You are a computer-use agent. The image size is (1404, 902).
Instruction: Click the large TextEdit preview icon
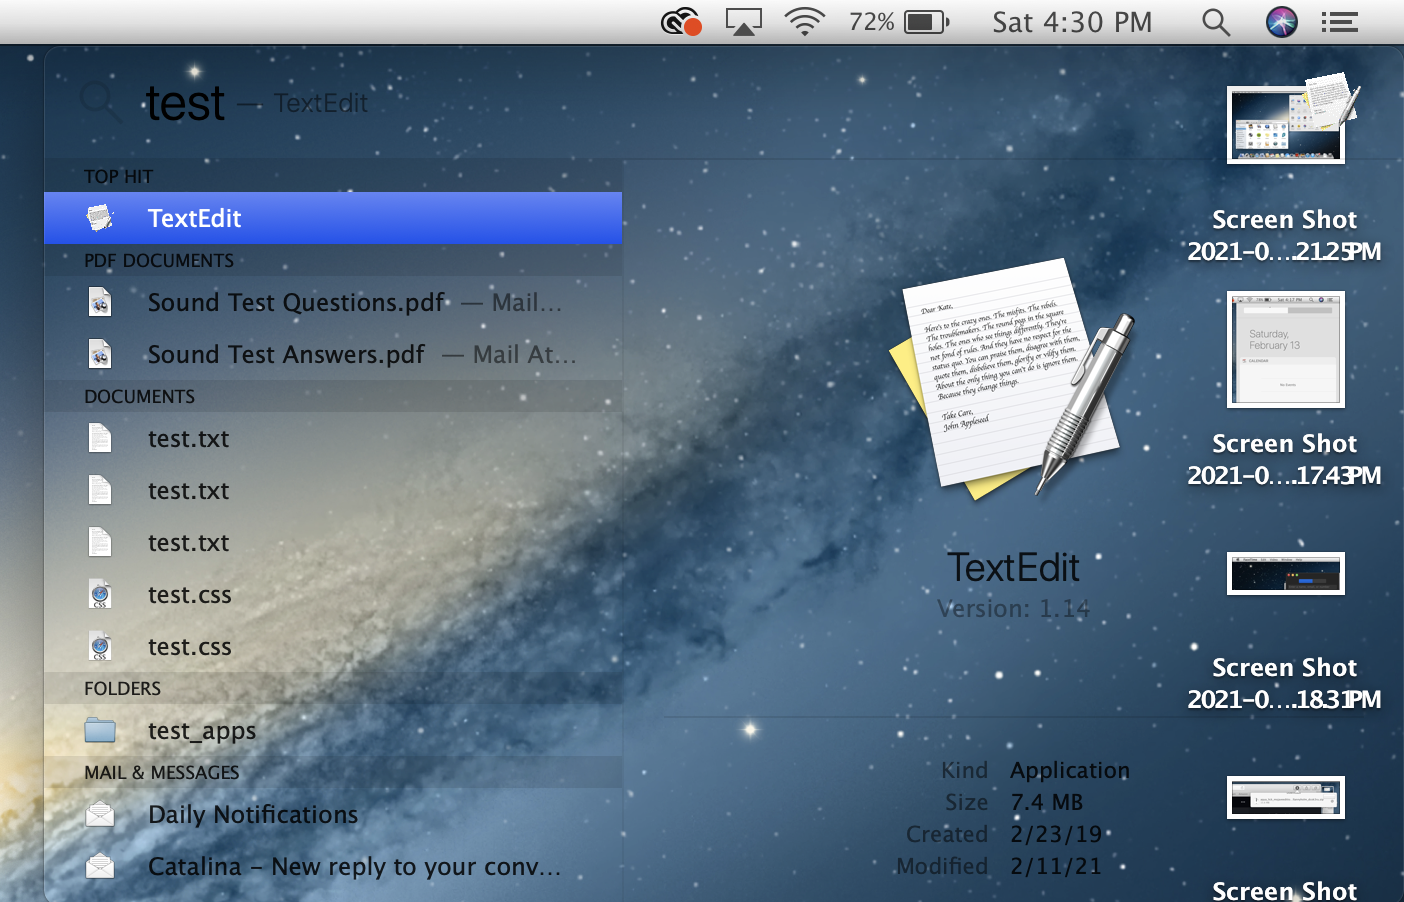point(1013,380)
